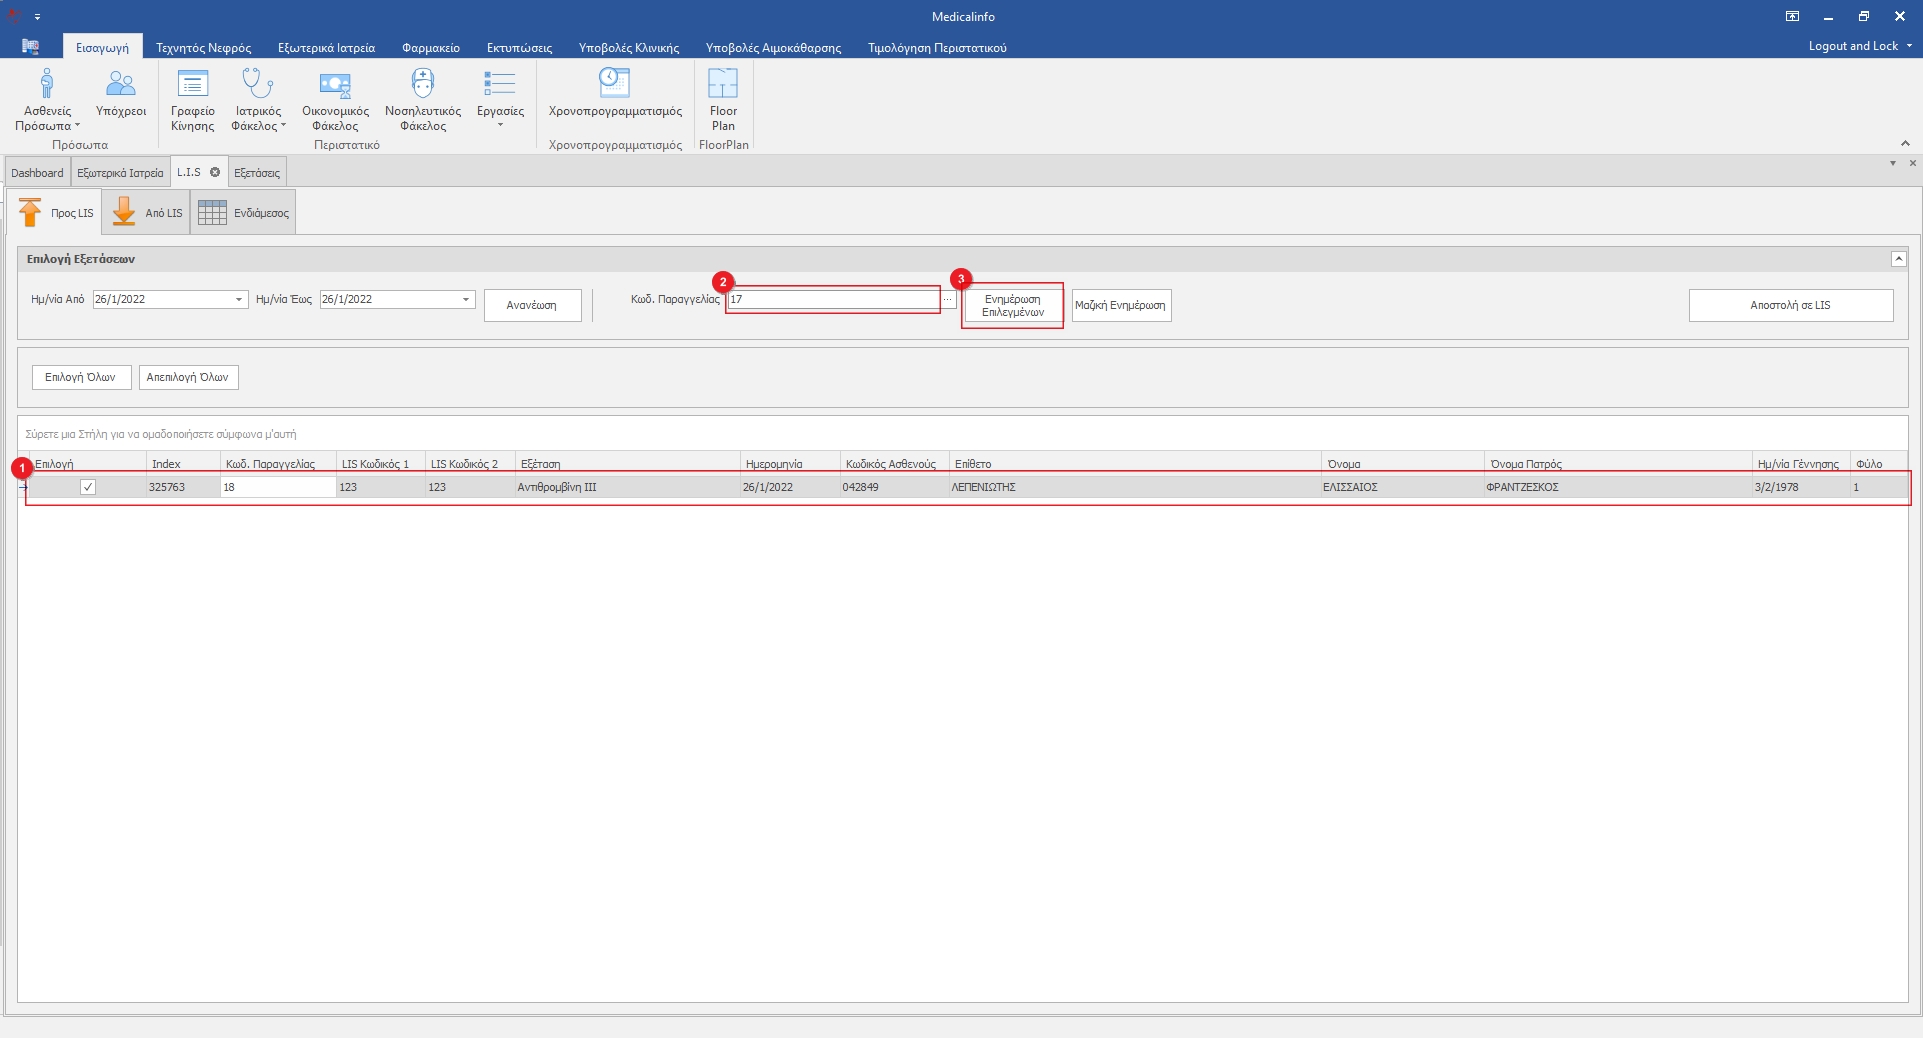Close the L.I.S document tab

(x=215, y=172)
